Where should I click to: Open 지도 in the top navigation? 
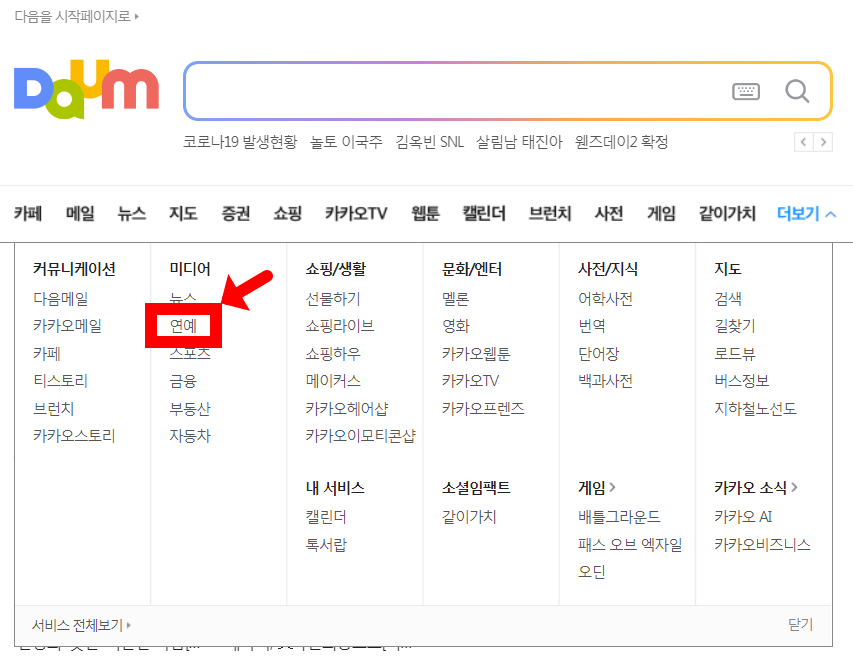tap(183, 214)
